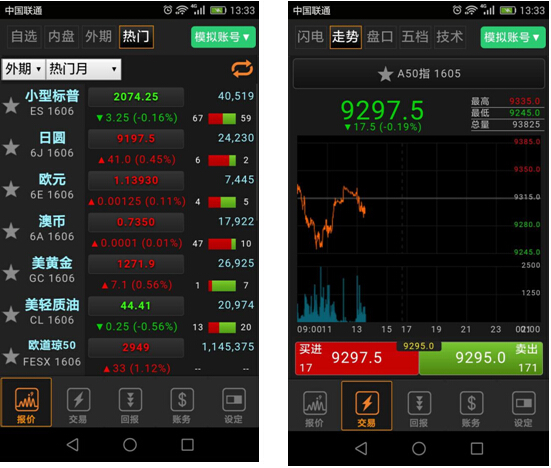Tap the refresh arrows icon on the quotes screen
The height and width of the screenshot is (468, 551).
tap(242, 69)
